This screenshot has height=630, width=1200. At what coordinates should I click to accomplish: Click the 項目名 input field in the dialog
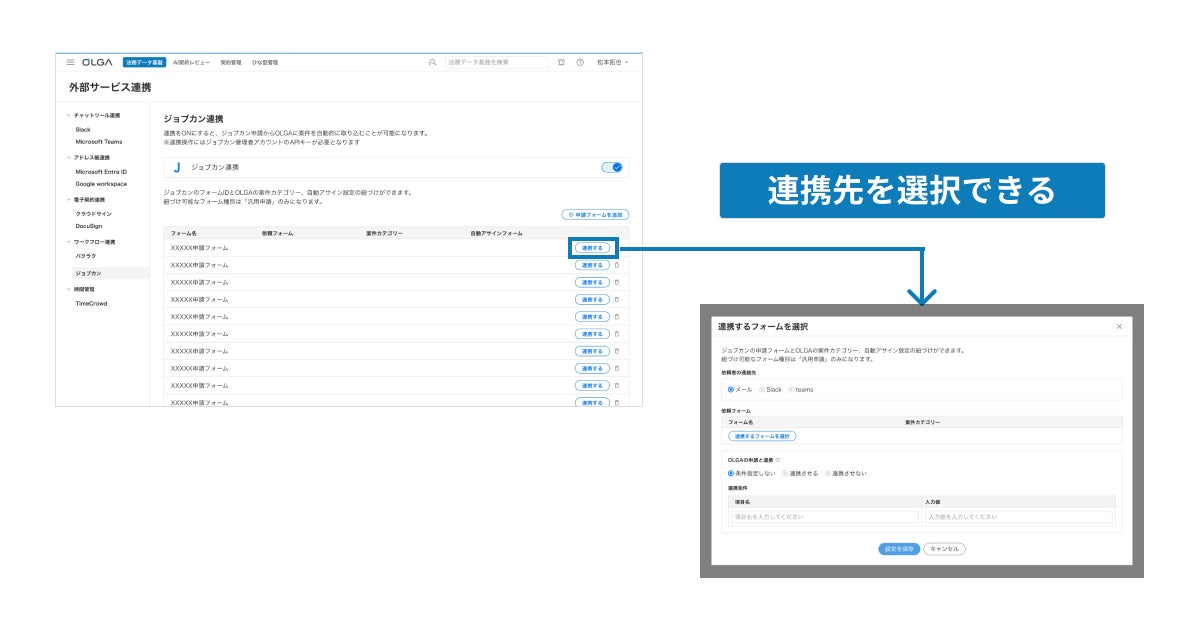[x=824, y=517]
